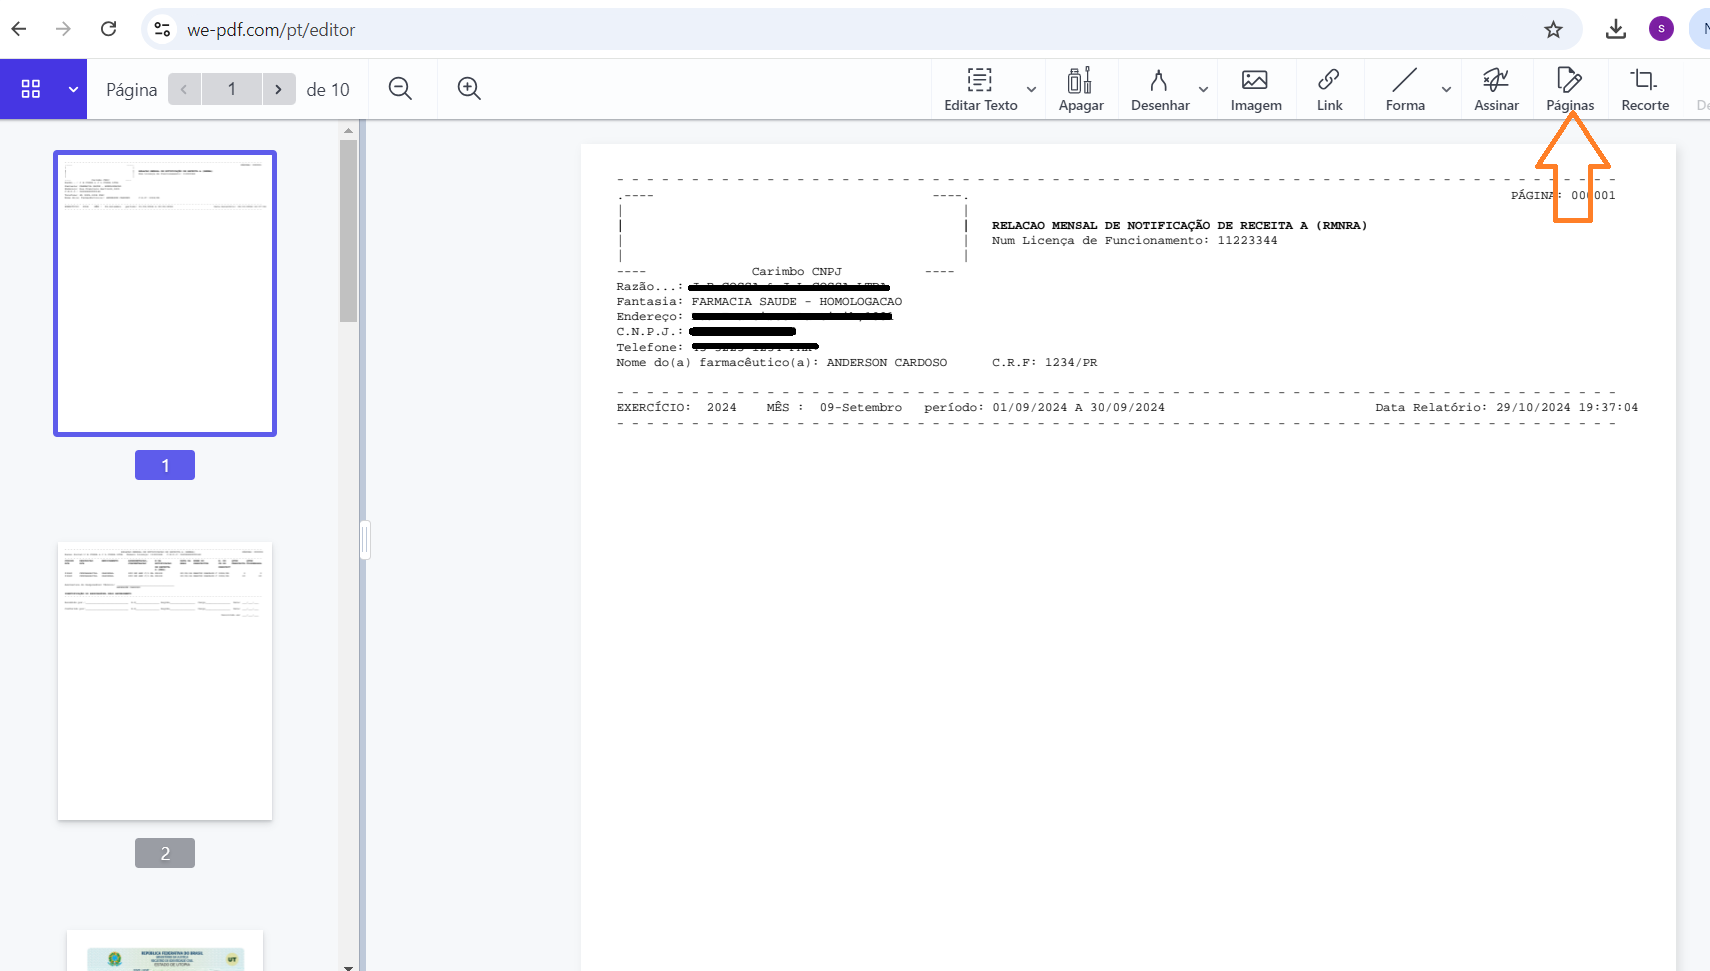The width and height of the screenshot is (1710, 971).
Task: Open the Assinar signature tool
Action: pos(1495,89)
